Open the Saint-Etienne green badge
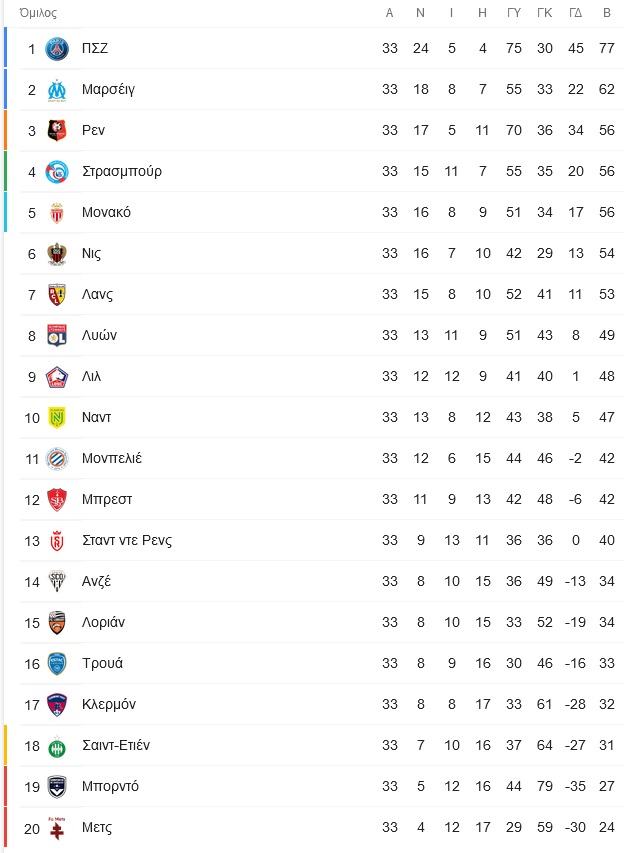This screenshot has height=853, width=628. [57, 746]
